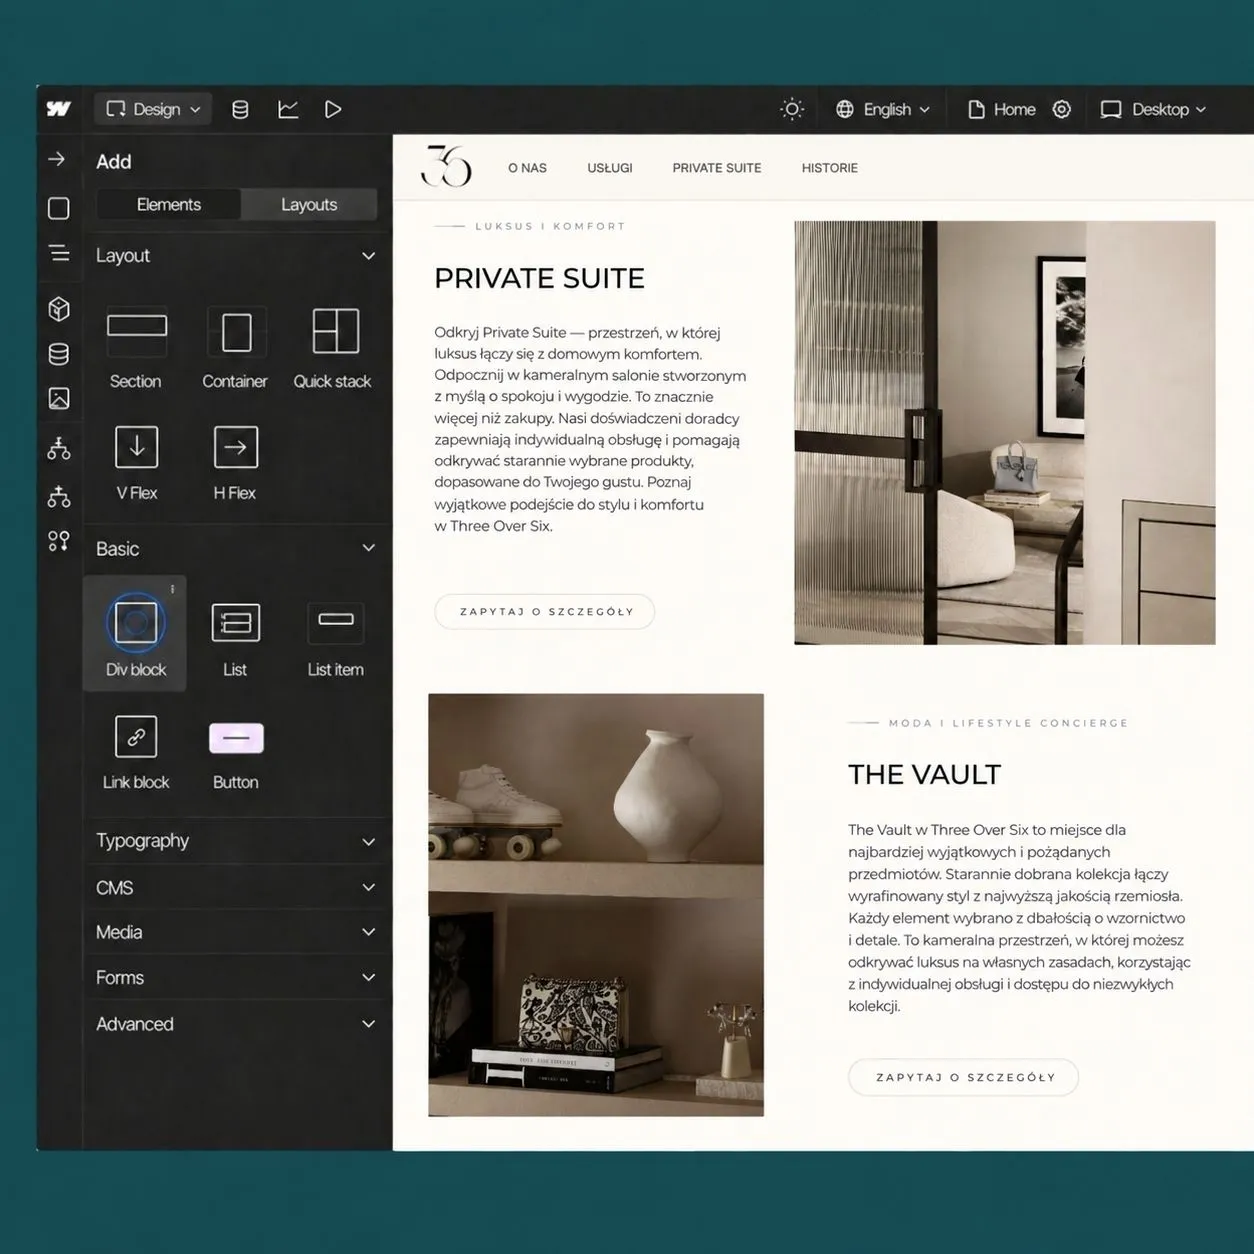Open the Navigator icon in sidebar
The height and width of the screenshot is (1254, 1254).
pyautogui.click(x=59, y=253)
